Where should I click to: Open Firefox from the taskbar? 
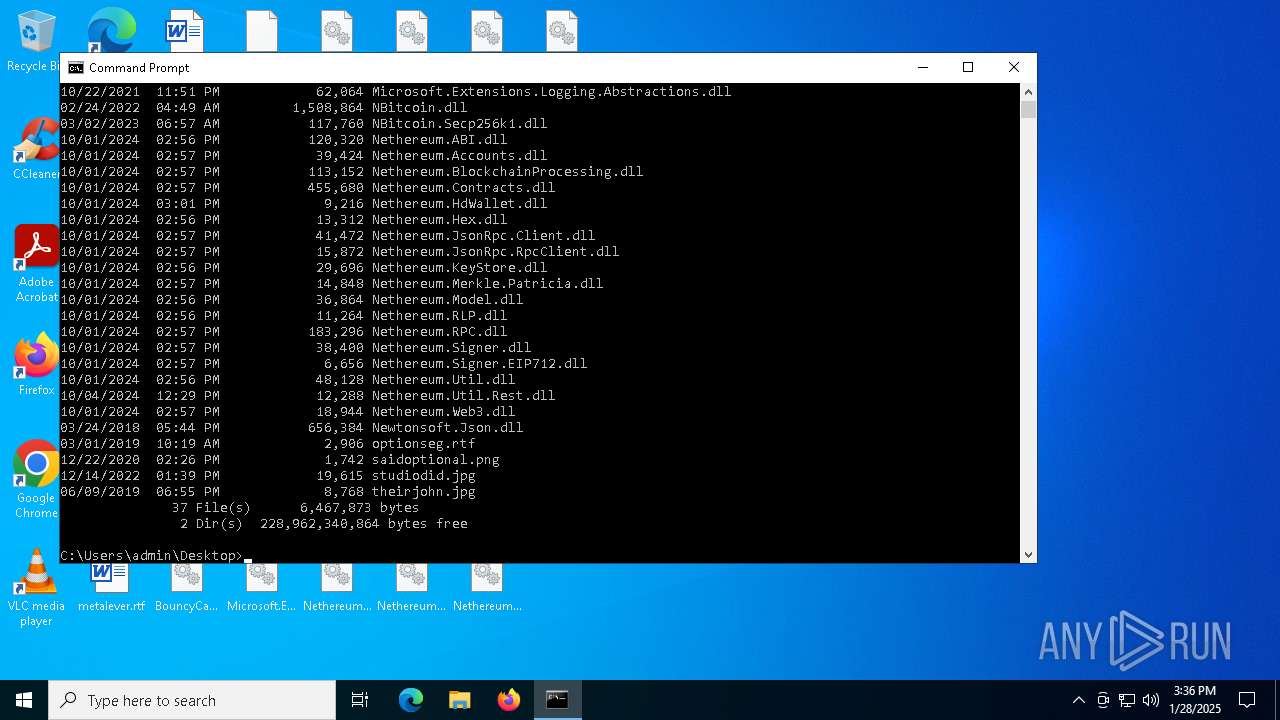click(508, 700)
